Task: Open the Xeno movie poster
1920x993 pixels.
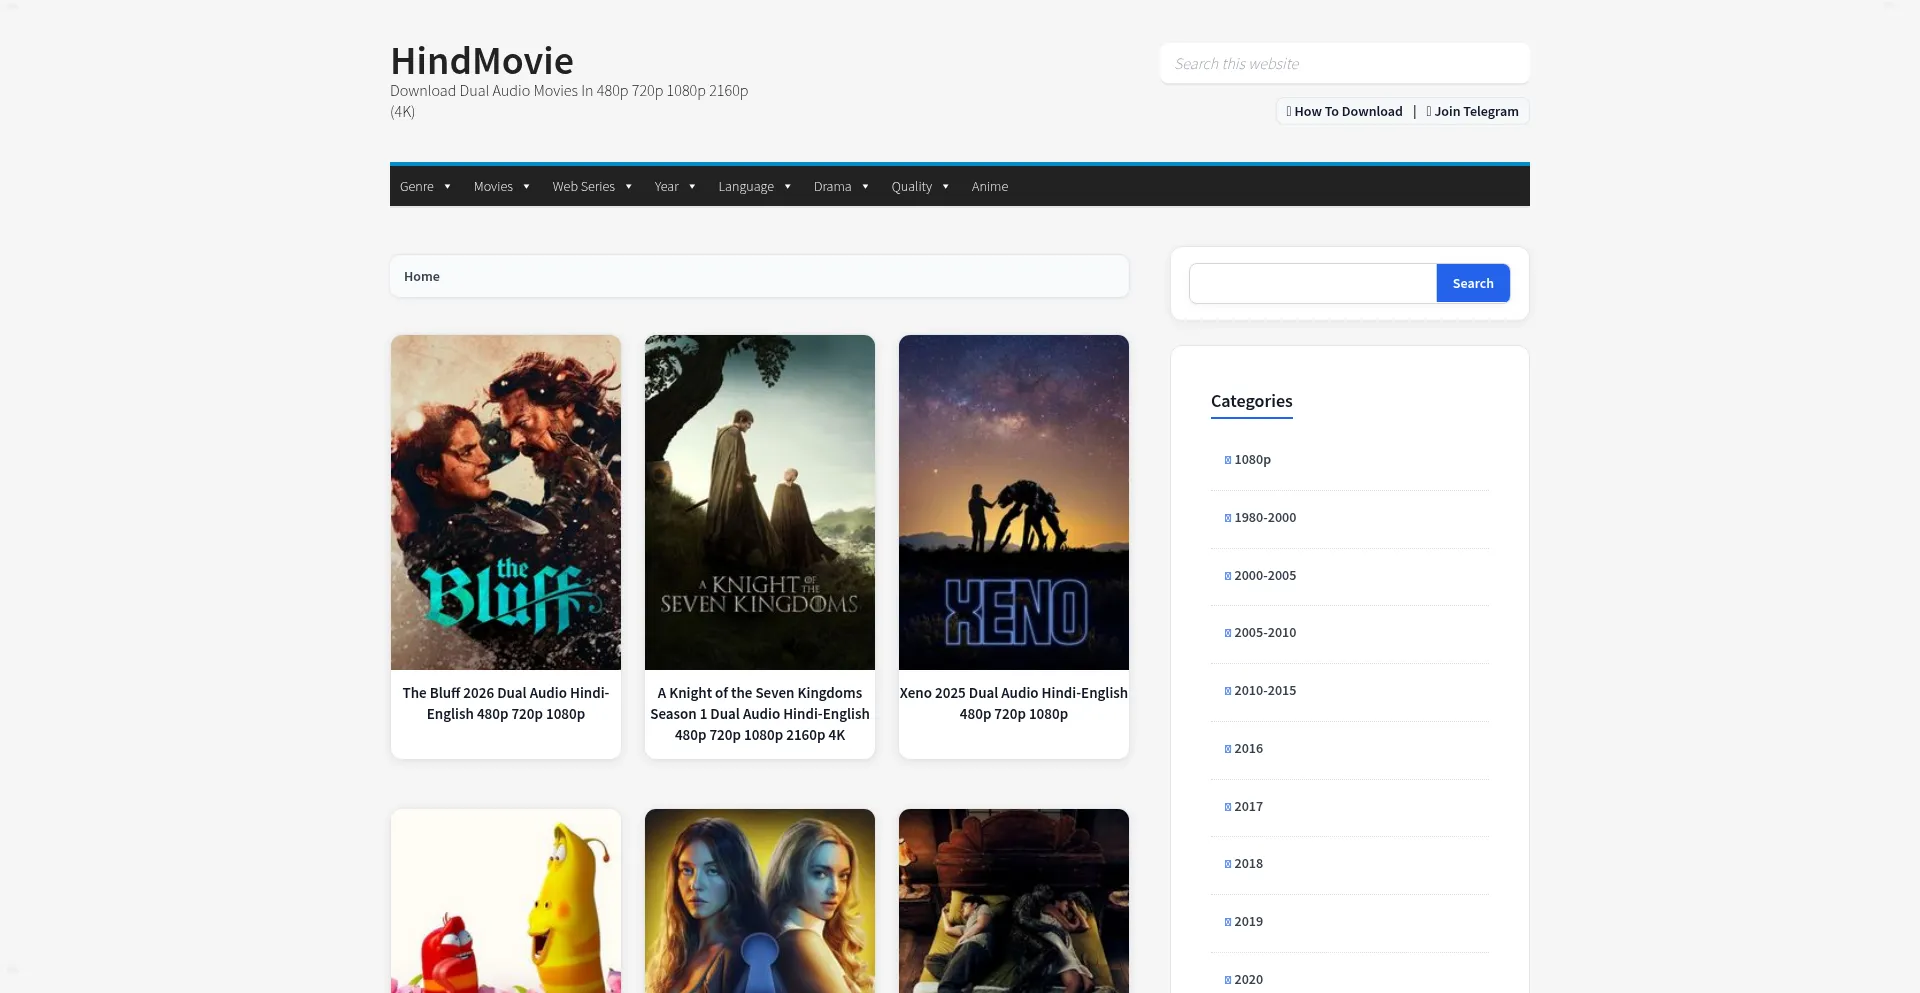Action: click(1014, 502)
